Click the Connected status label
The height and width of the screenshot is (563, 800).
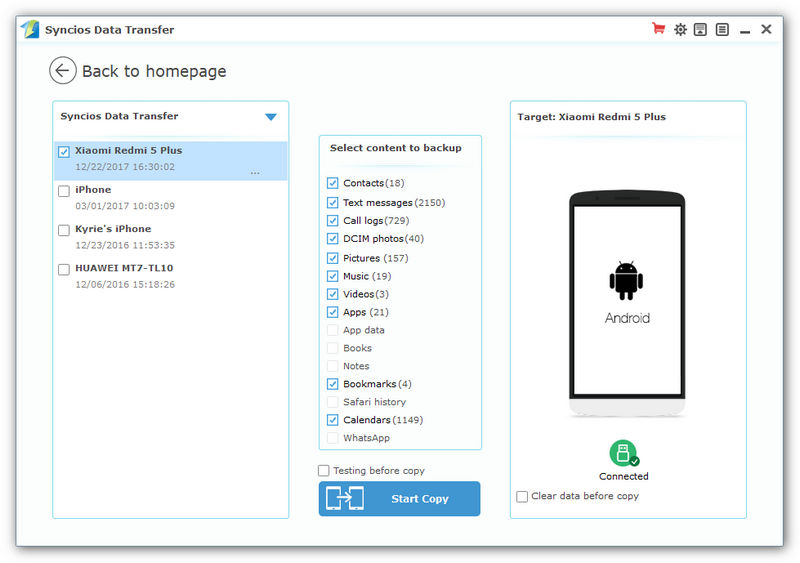click(x=623, y=476)
